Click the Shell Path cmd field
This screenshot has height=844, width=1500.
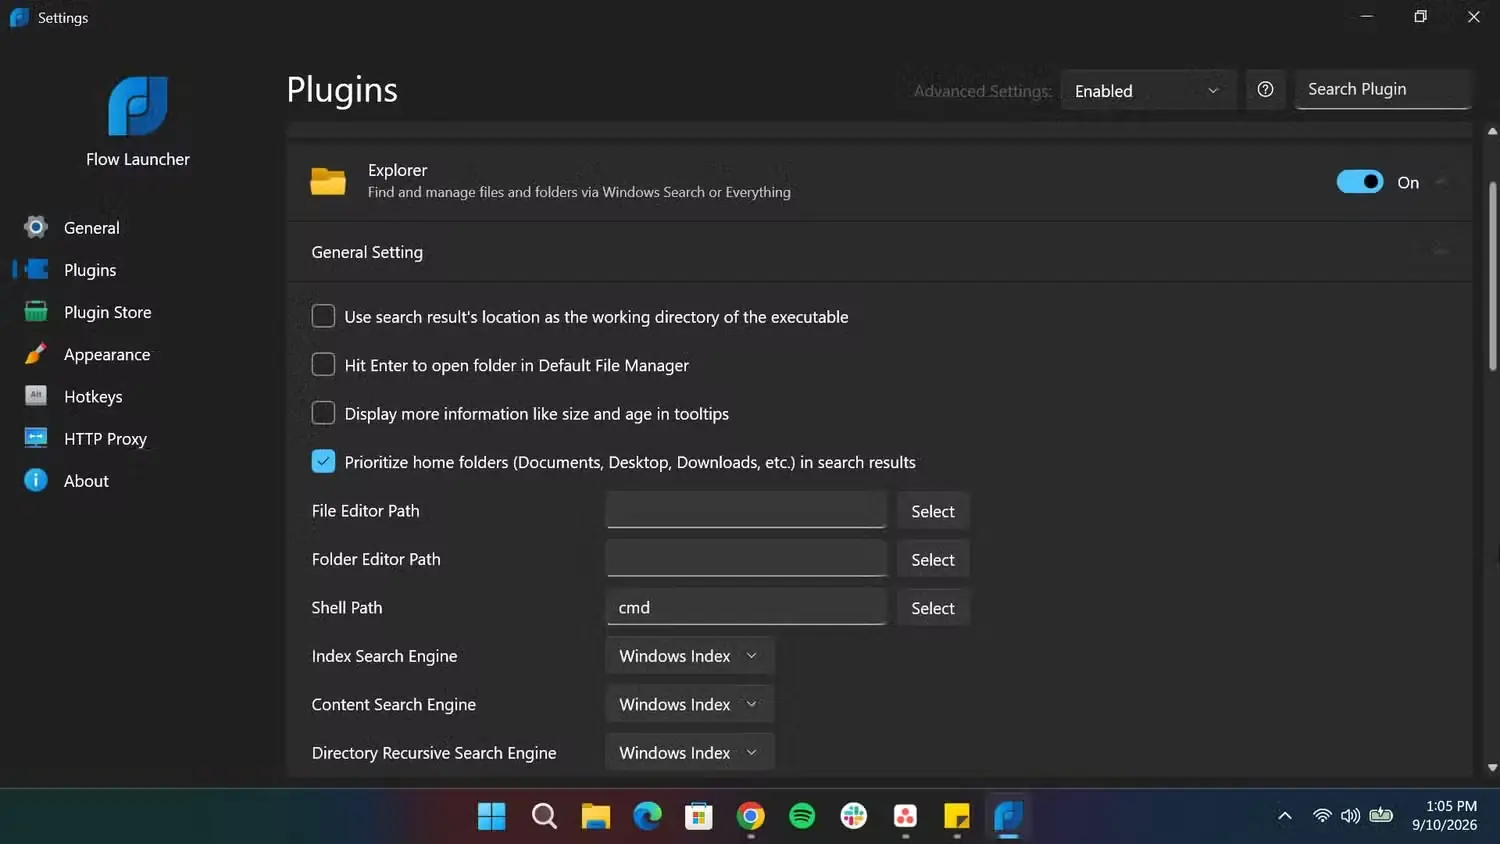click(746, 607)
